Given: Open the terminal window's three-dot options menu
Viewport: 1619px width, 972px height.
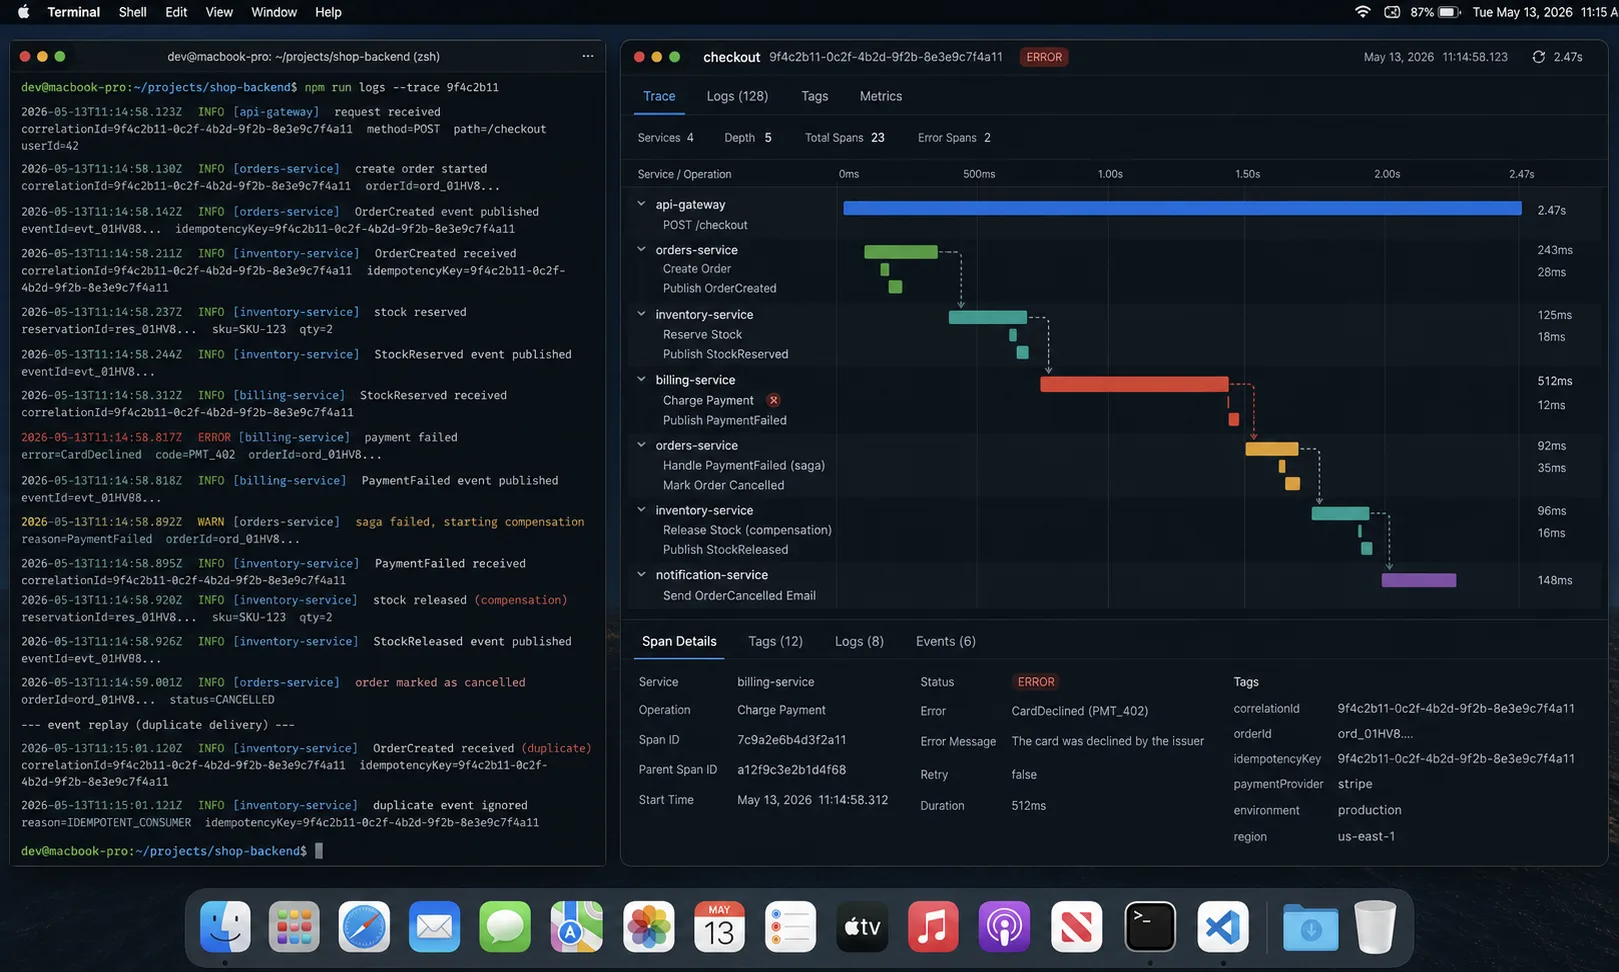Looking at the screenshot, I should point(587,56).
